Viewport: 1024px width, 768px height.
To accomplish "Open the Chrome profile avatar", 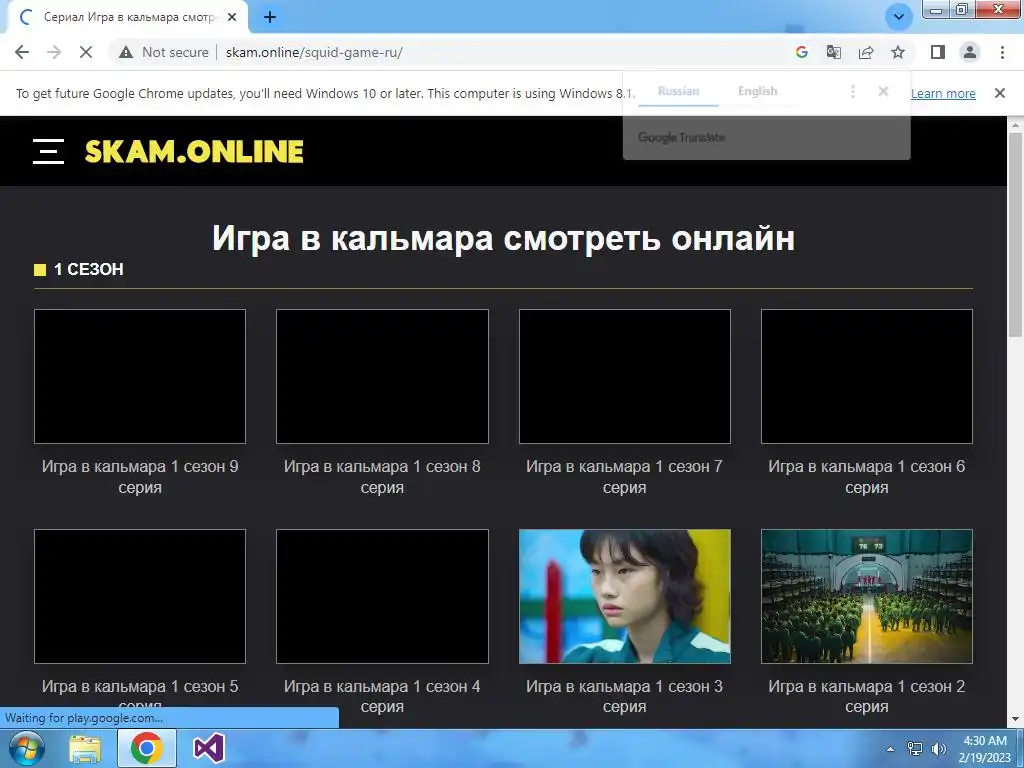I will 970,52.
